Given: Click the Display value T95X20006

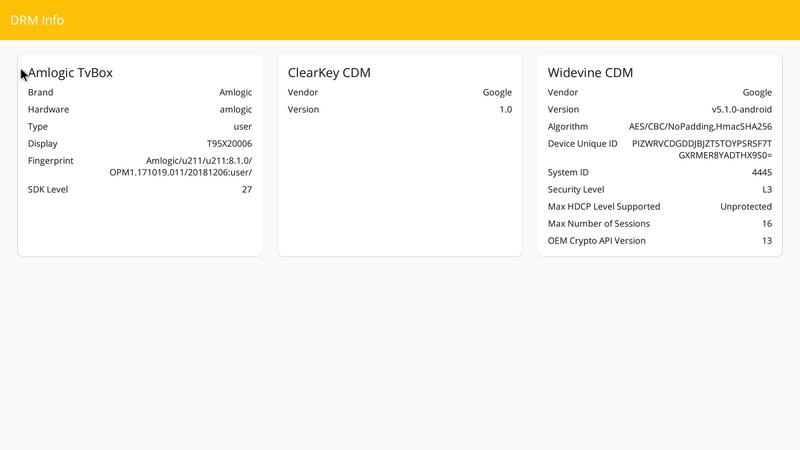Looking at the screenshot, I should (229, 143).
